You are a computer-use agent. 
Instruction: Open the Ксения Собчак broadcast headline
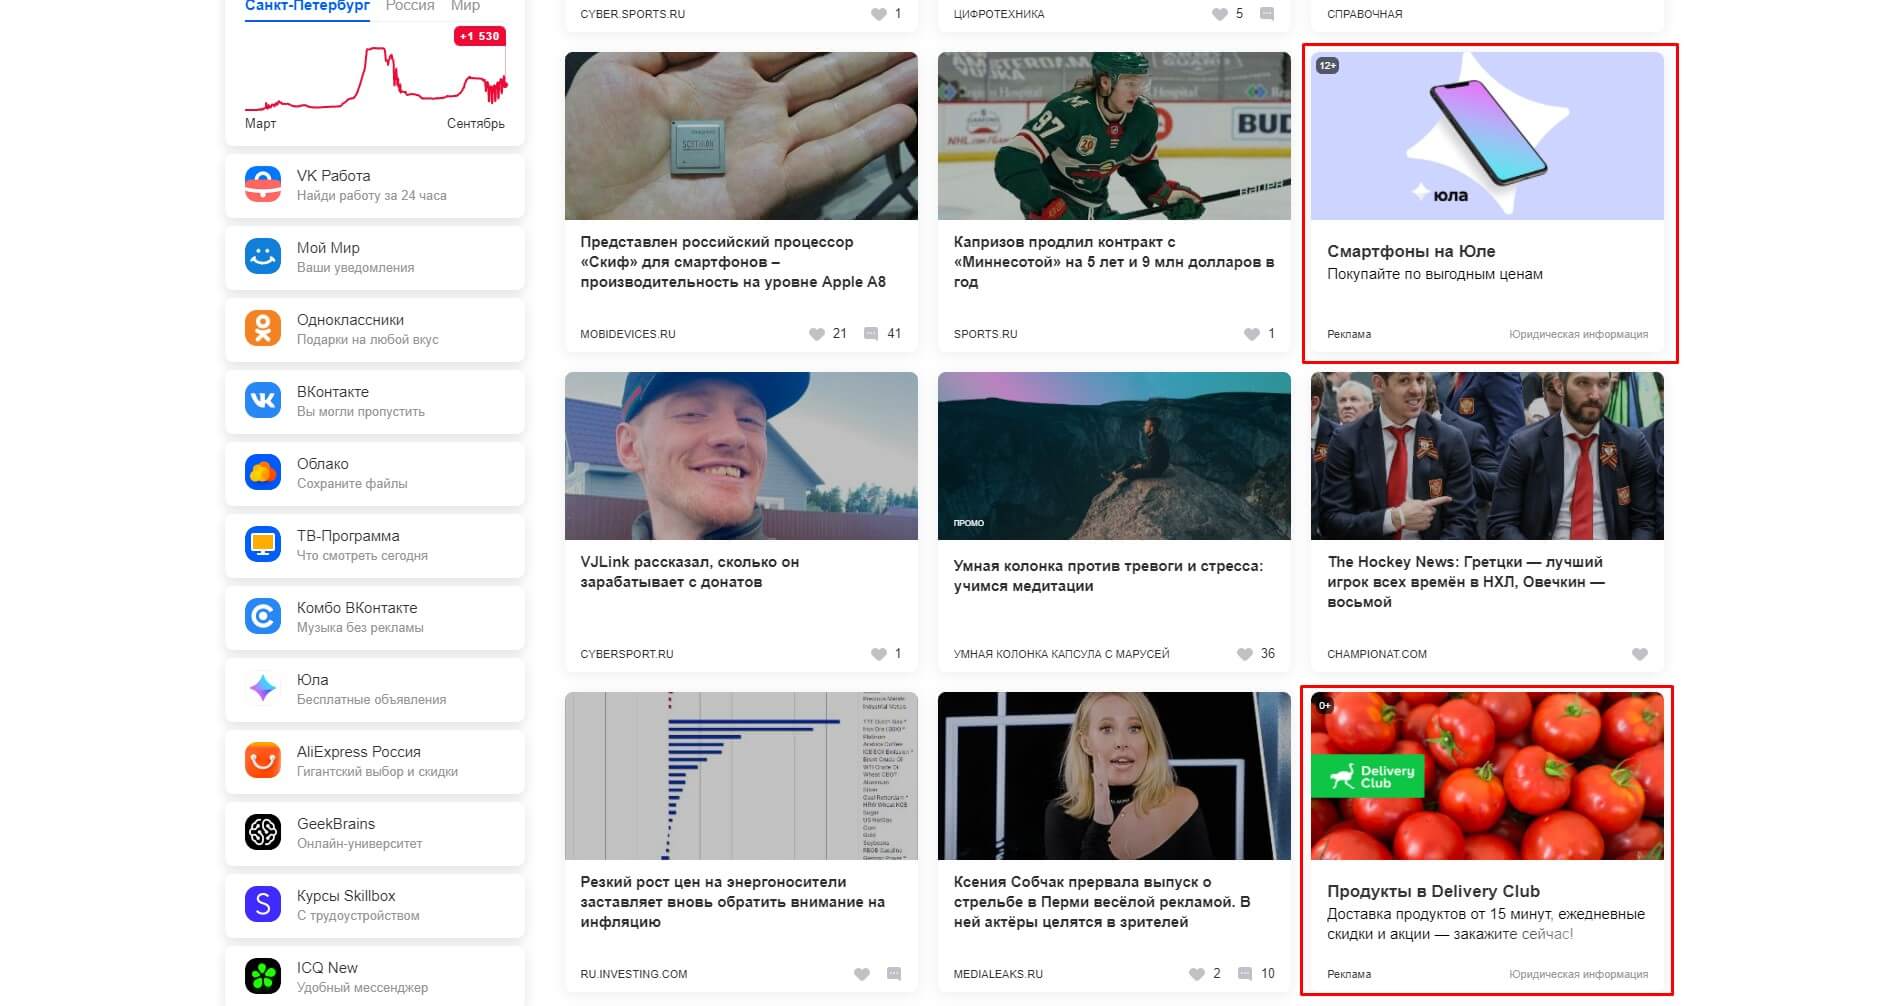click(1102, 902)
